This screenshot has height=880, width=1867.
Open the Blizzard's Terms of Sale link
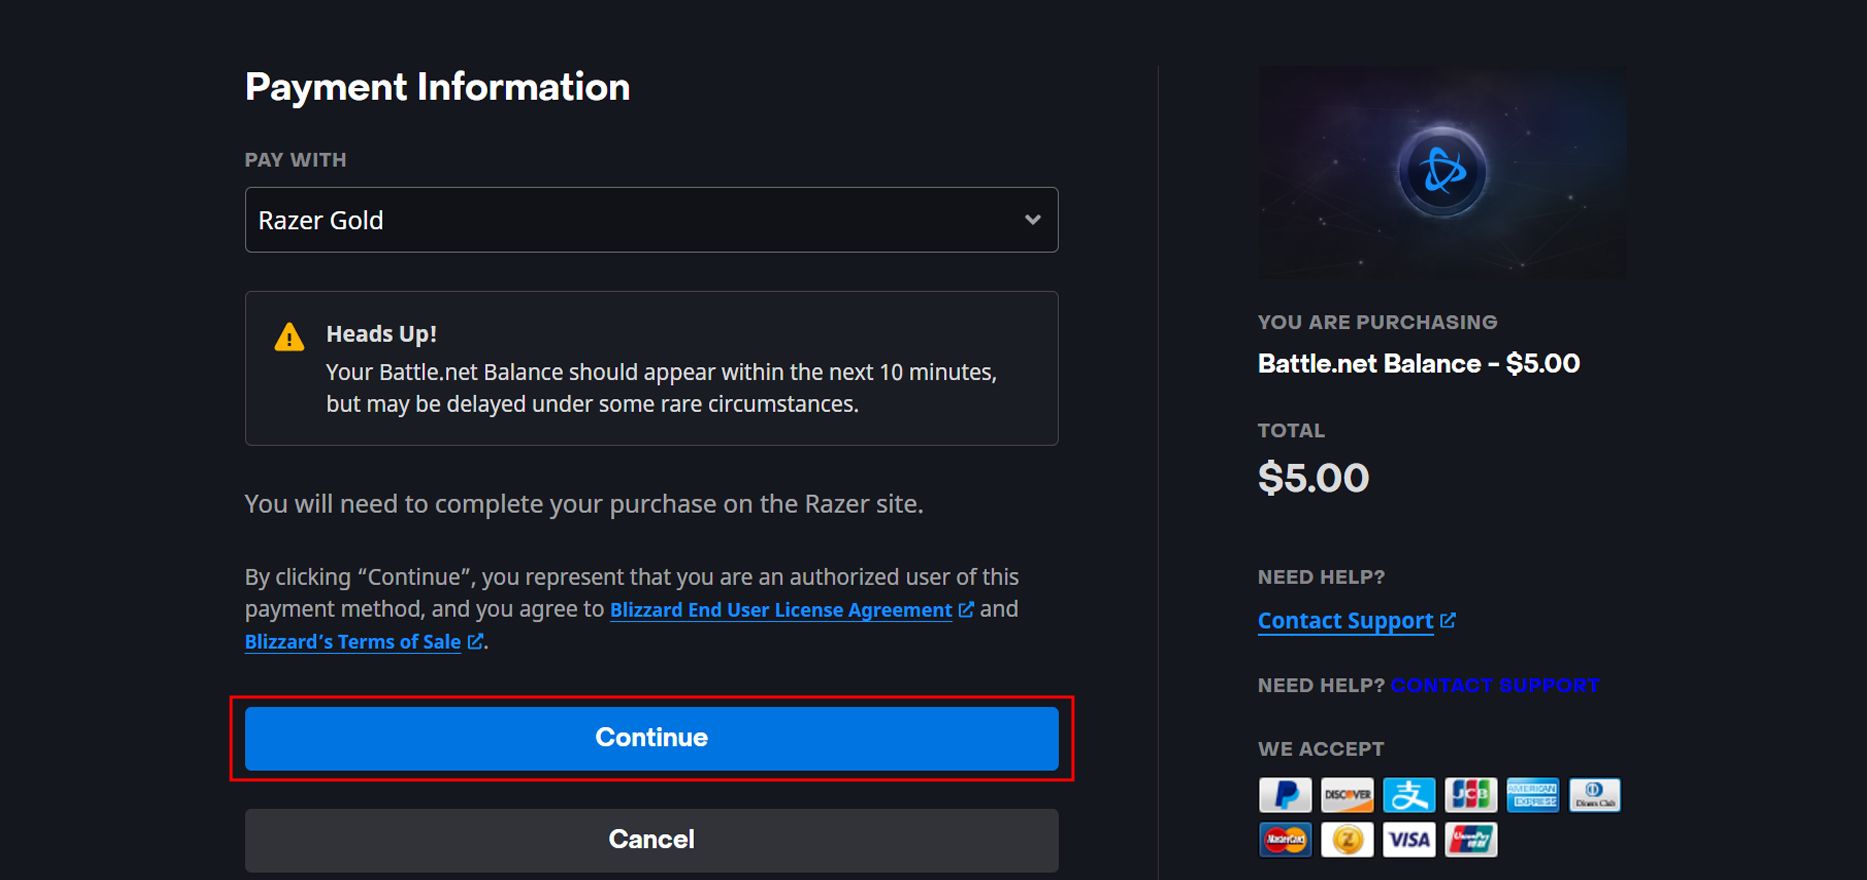[353, 642]
